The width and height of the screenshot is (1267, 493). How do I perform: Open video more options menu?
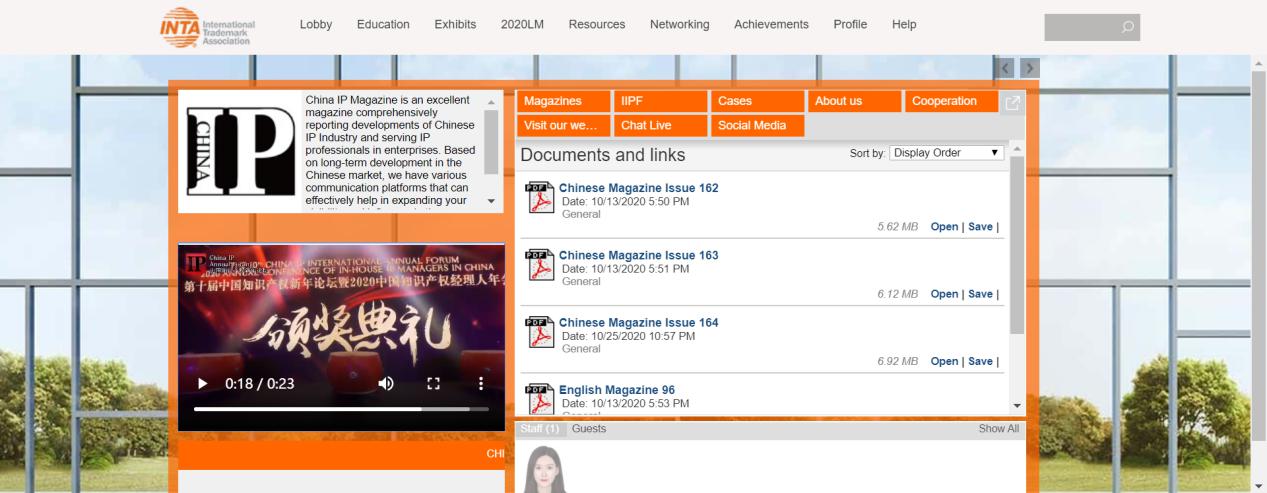pyautogui.click(x=481, y=383)
